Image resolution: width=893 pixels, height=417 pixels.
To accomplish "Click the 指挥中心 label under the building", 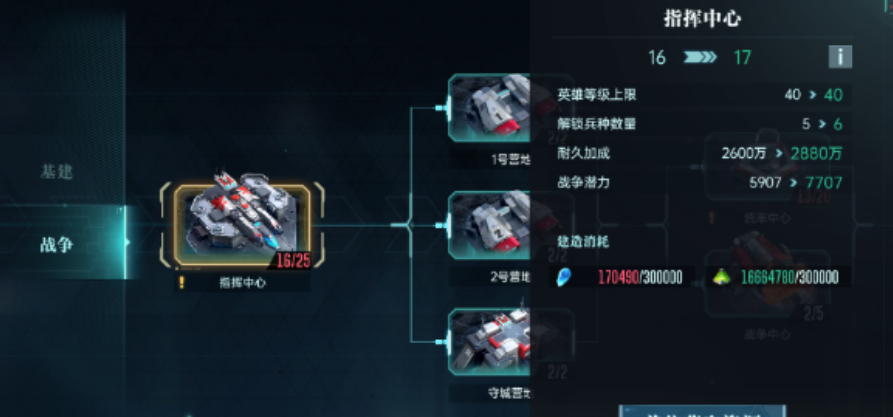I will click(243, 283).
